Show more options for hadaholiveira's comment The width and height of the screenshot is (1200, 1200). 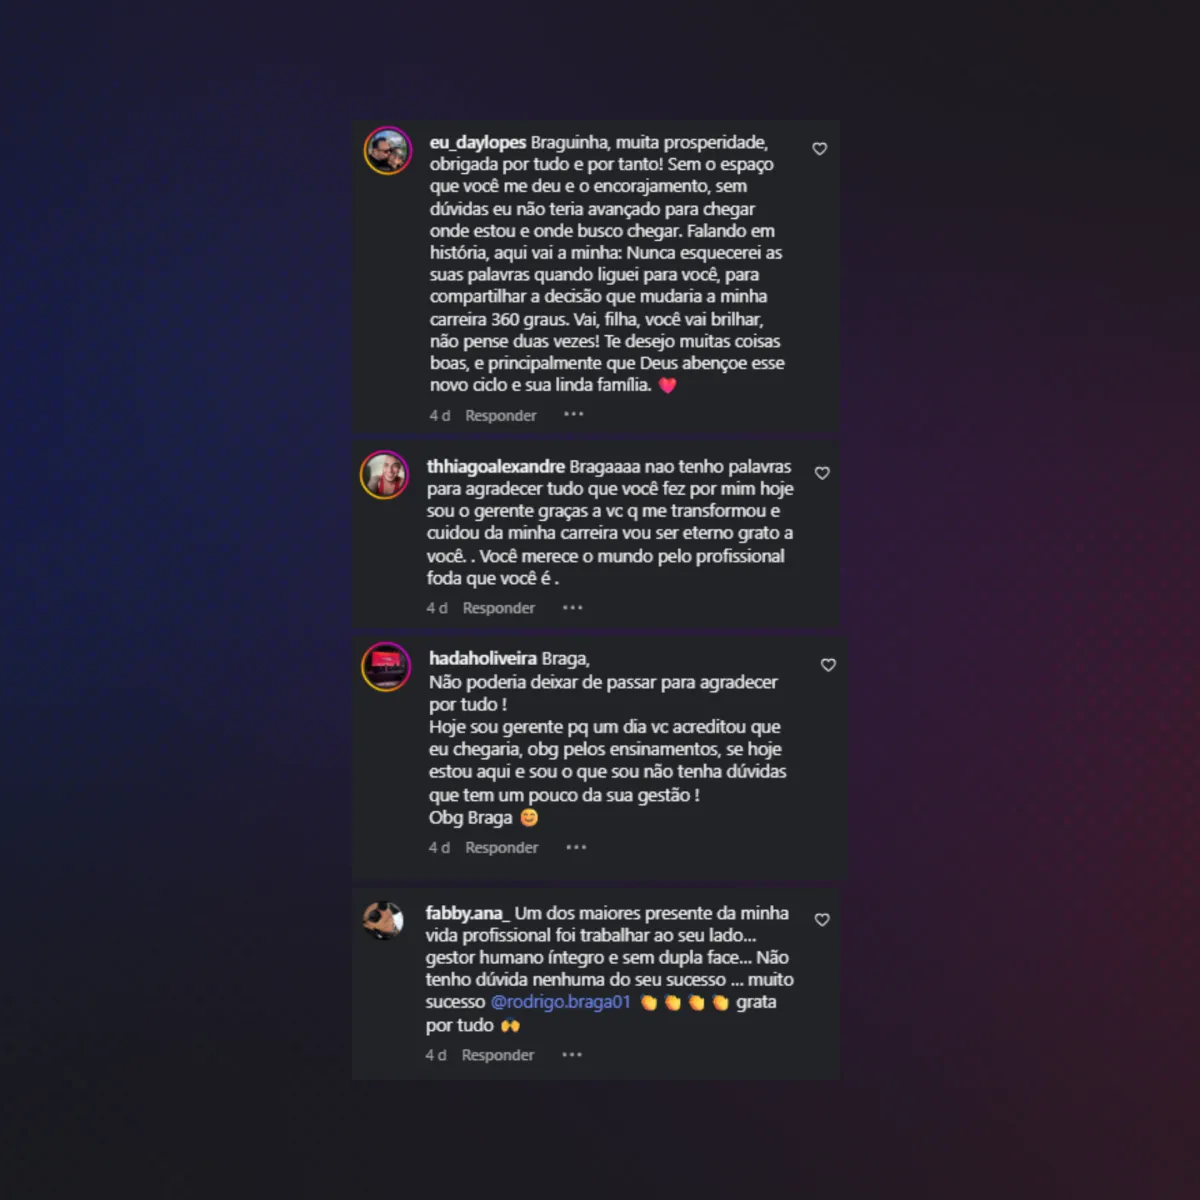(576, 847)
